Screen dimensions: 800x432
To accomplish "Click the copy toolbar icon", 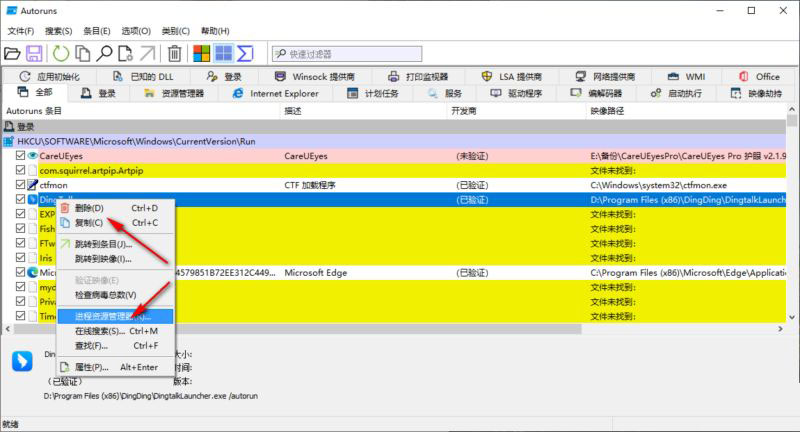I will point(82,54).
